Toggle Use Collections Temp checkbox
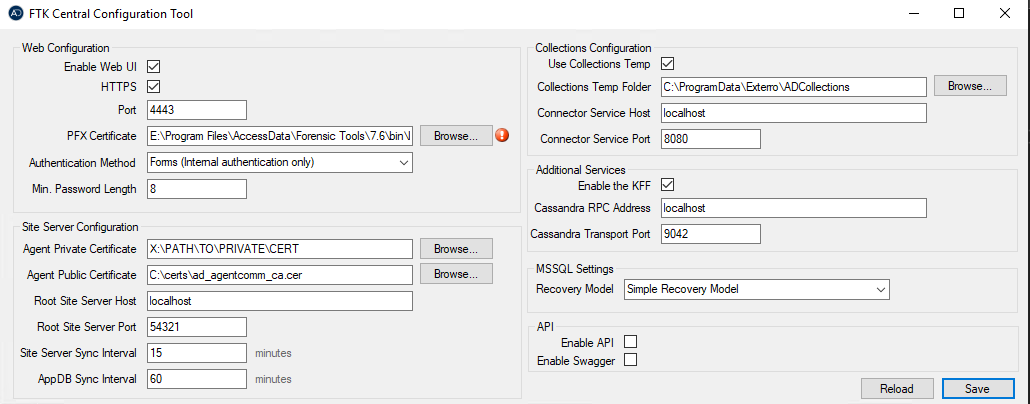Image resolution: width=1030 pixels, height=404 pixels. (x=667, y=64)
